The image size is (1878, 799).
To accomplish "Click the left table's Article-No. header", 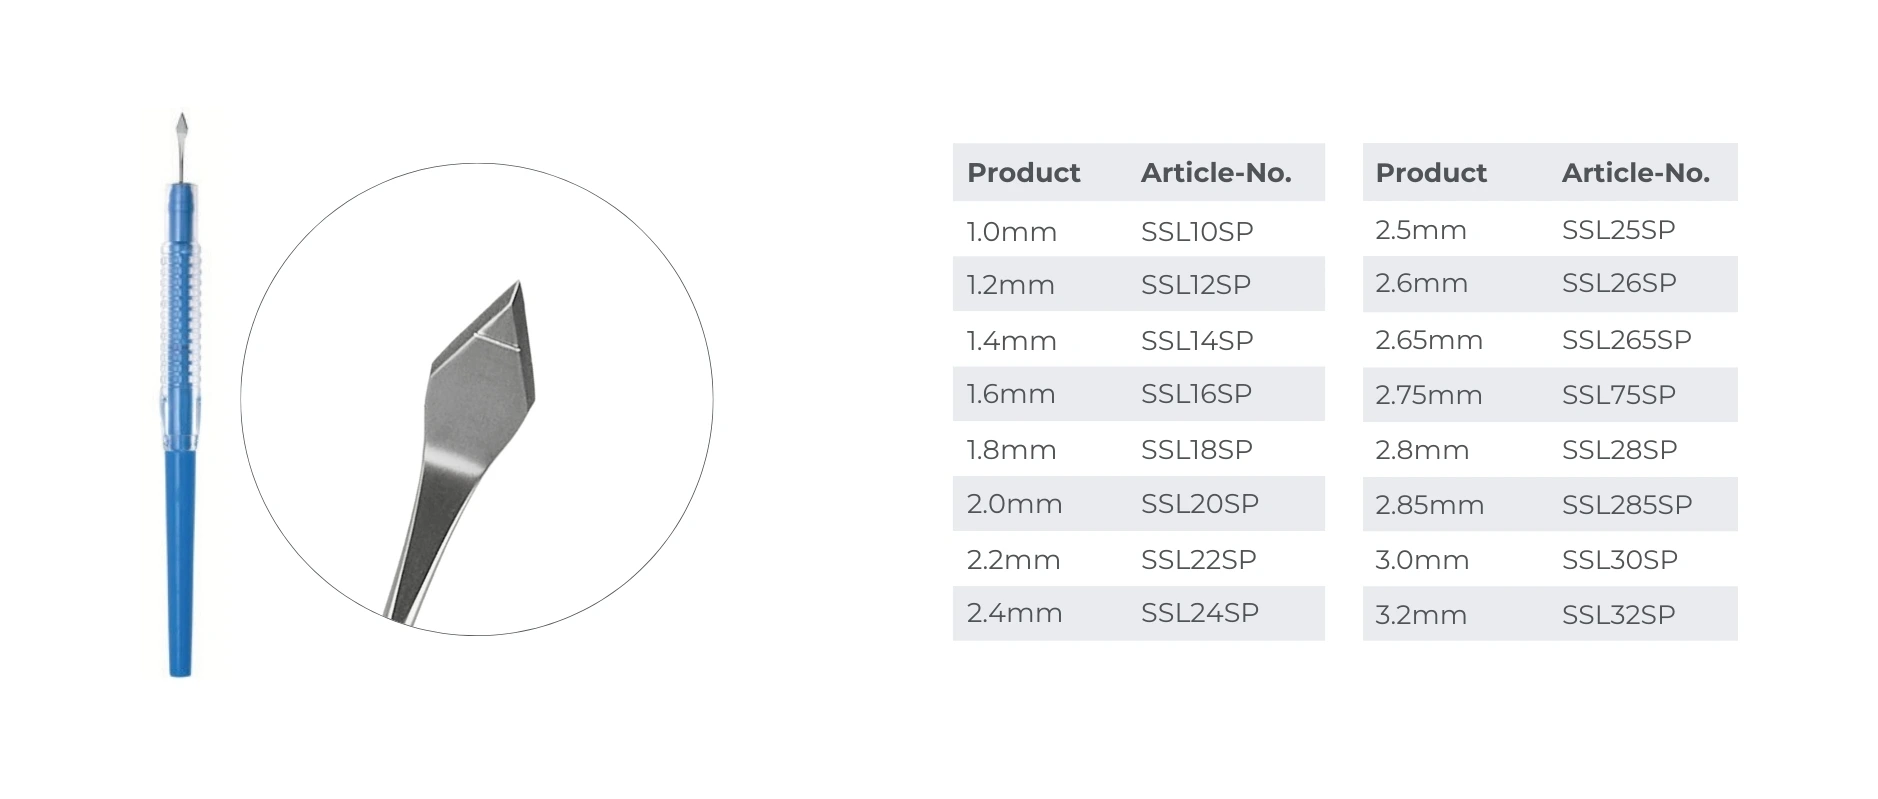I will coord(1216,173).
